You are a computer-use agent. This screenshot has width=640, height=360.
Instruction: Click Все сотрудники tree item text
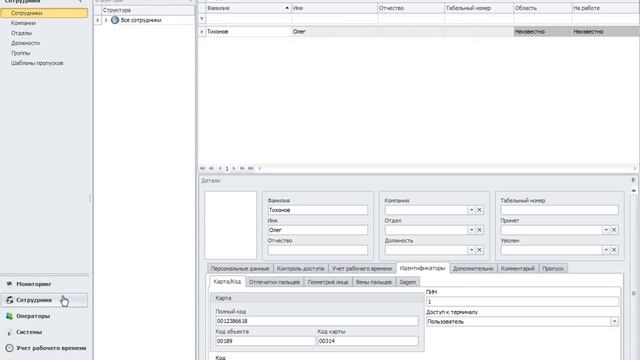(x=141, y=20)
